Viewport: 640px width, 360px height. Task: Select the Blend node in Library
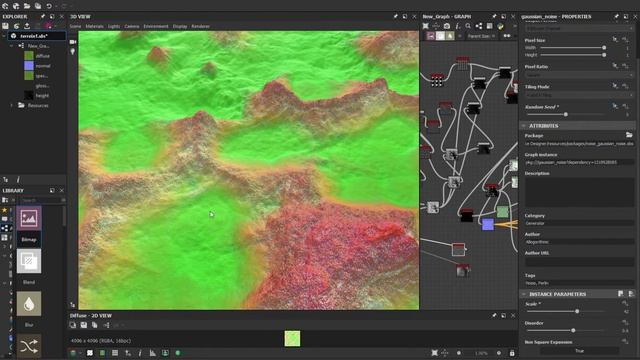point(29,261)
